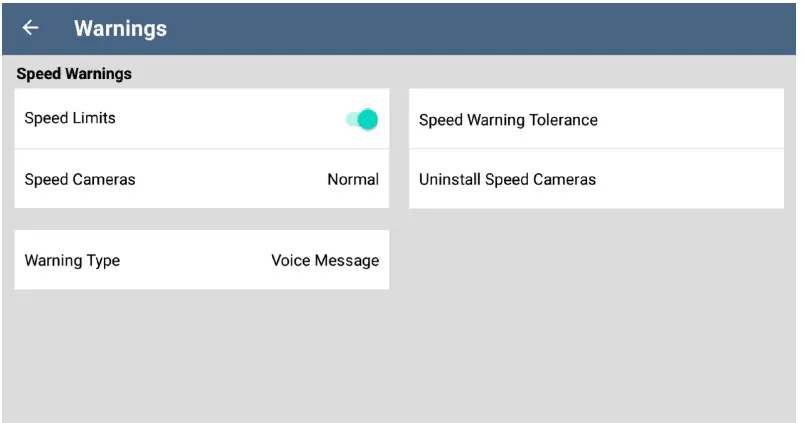Tap the Warning Type row label
The image size is (804, 423).
point(72,260)
